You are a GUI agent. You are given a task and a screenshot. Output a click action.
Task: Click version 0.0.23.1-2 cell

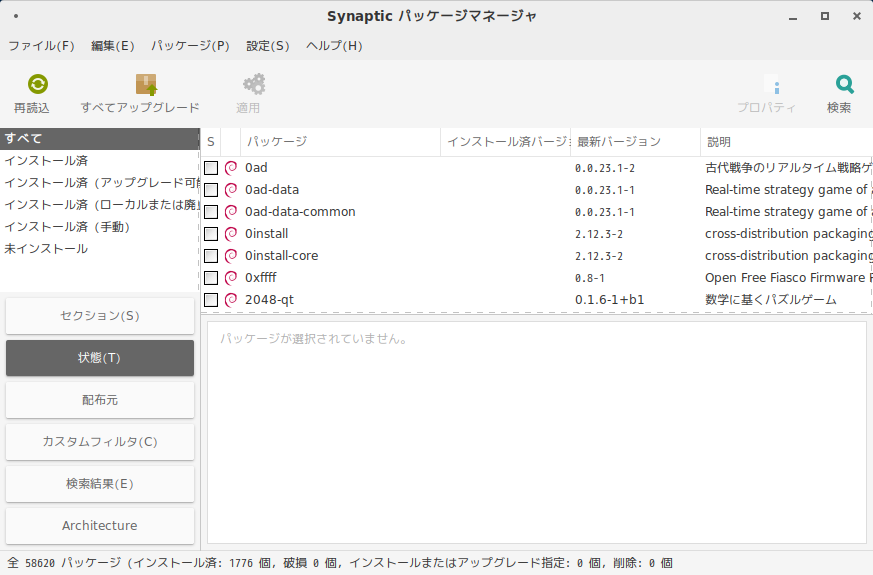605,168
